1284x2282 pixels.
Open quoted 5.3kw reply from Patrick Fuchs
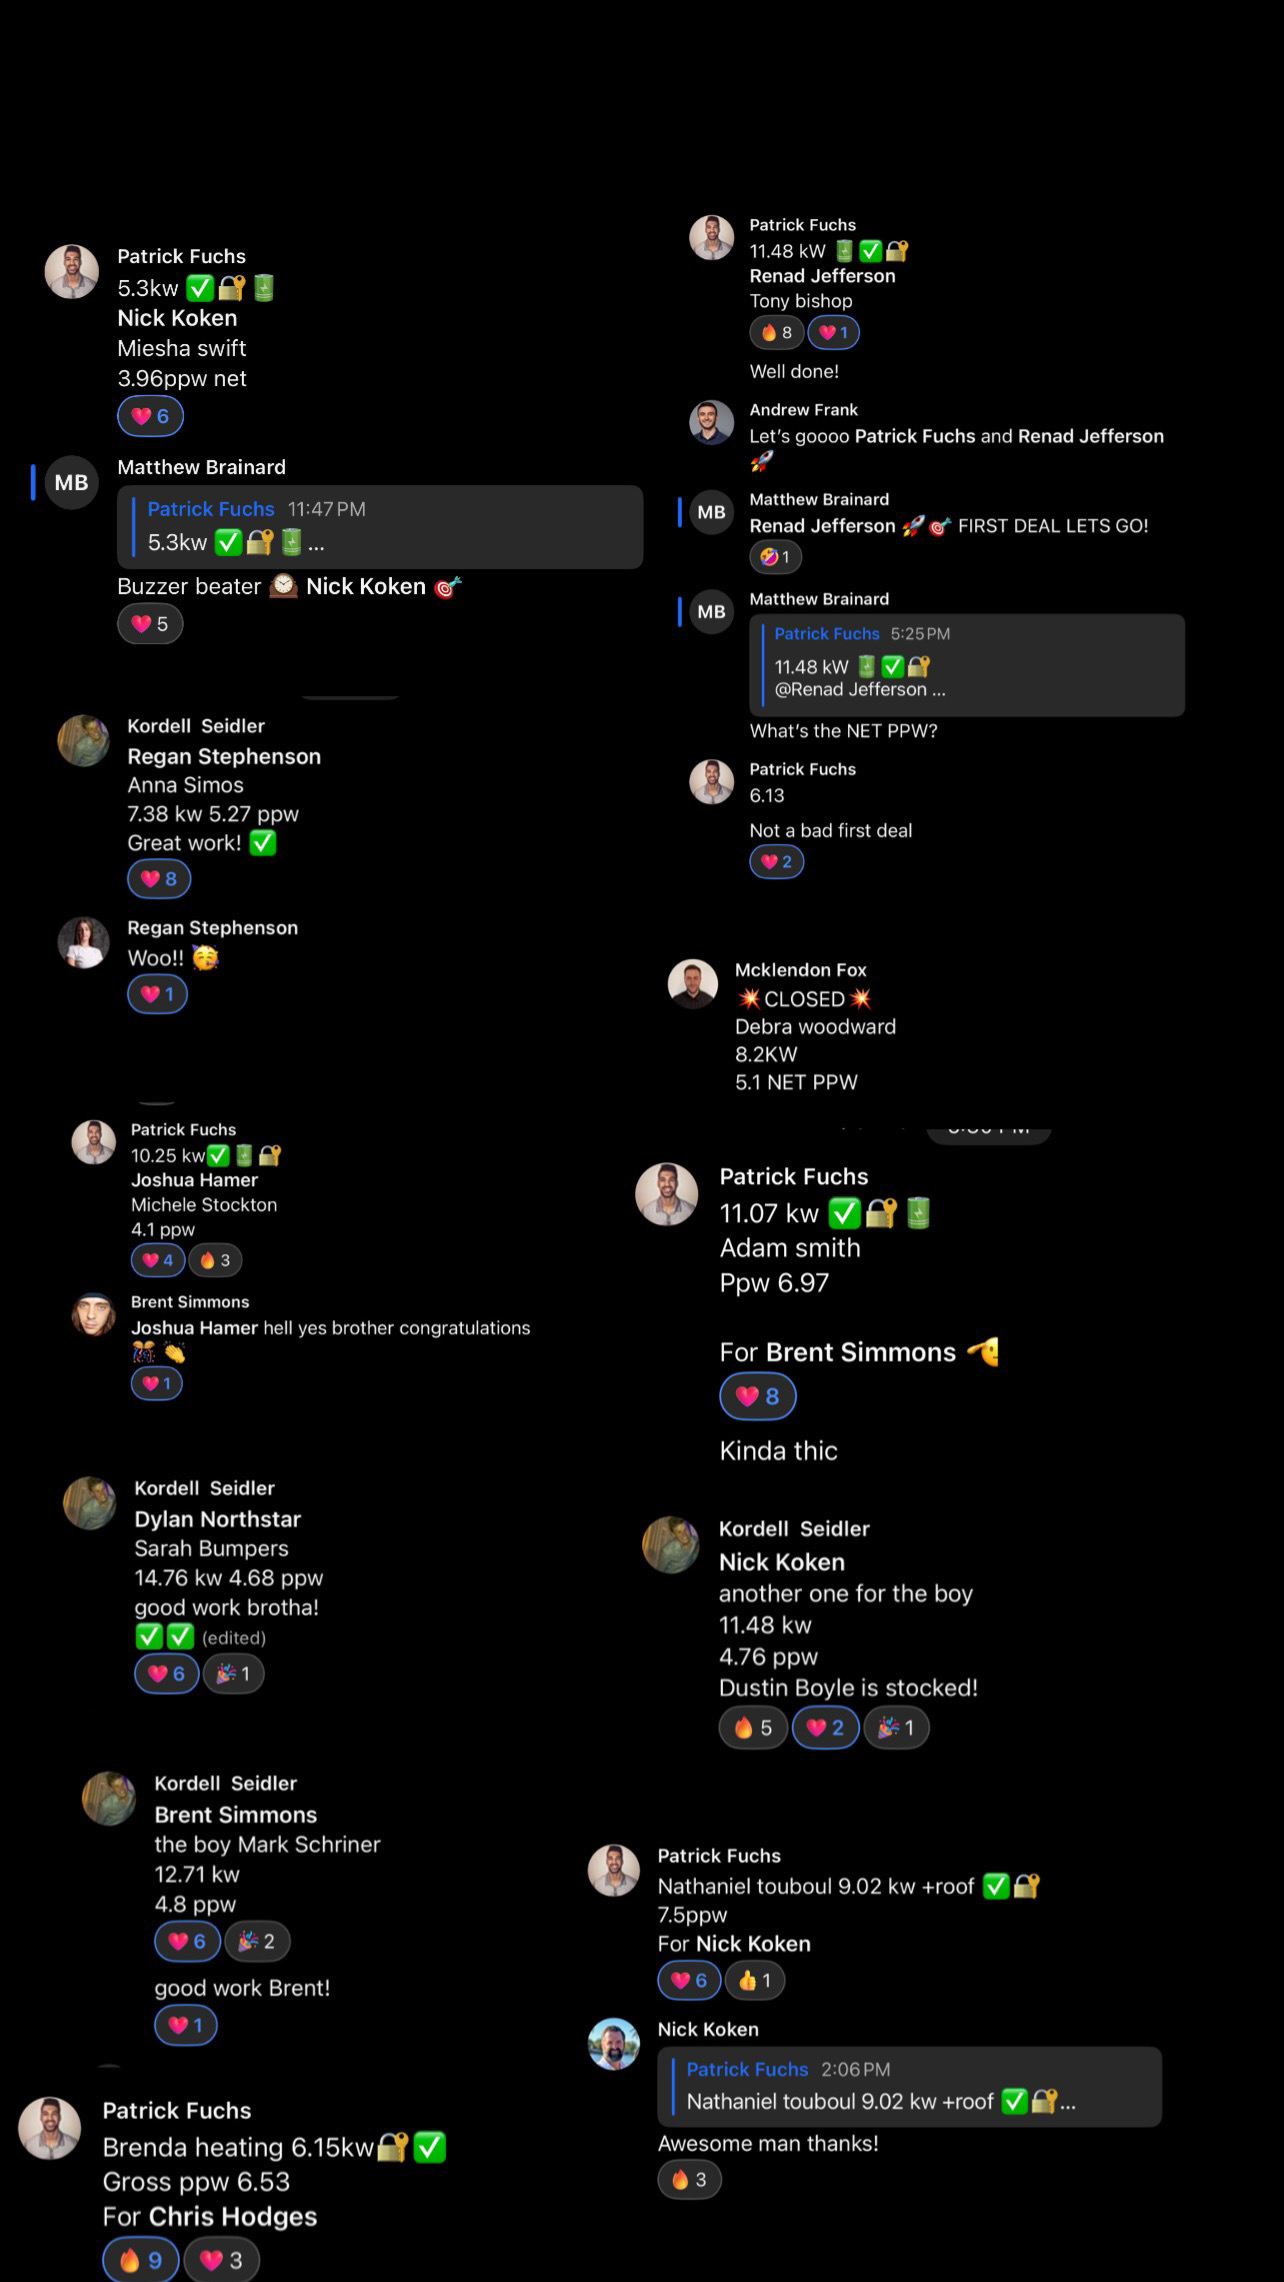pos(380,527)
